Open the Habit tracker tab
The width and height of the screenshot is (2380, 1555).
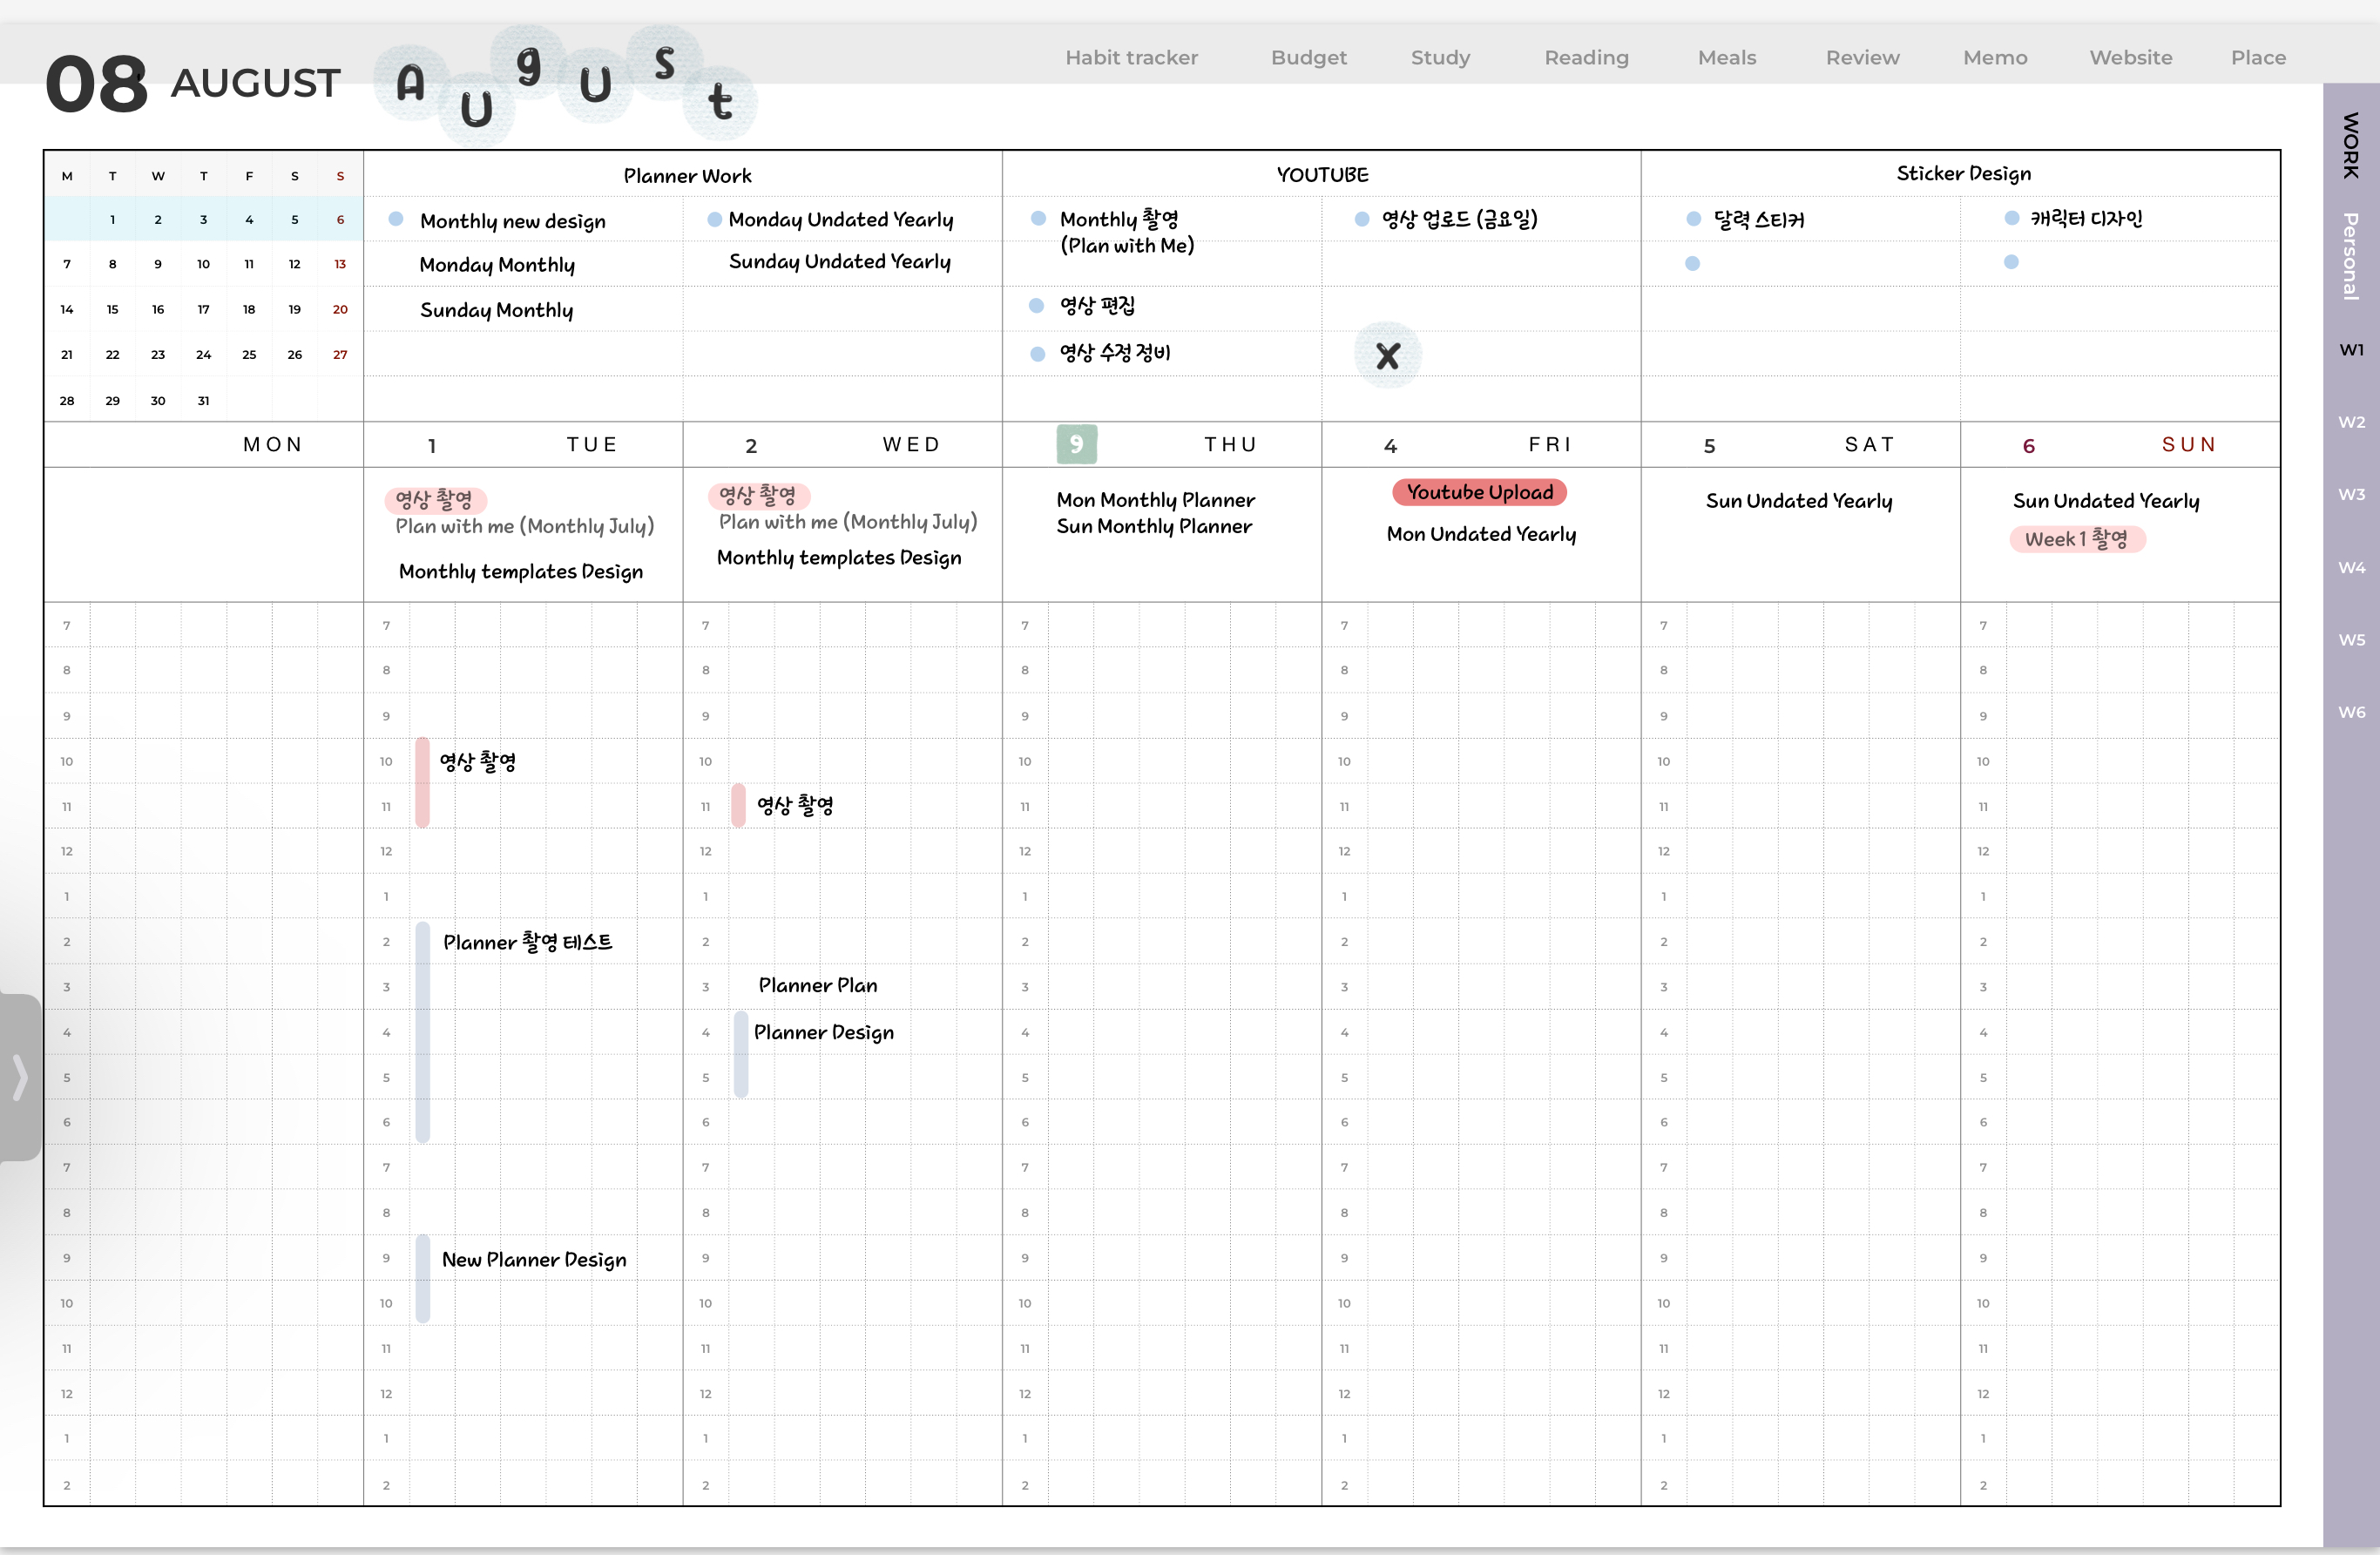(1131, 58)
